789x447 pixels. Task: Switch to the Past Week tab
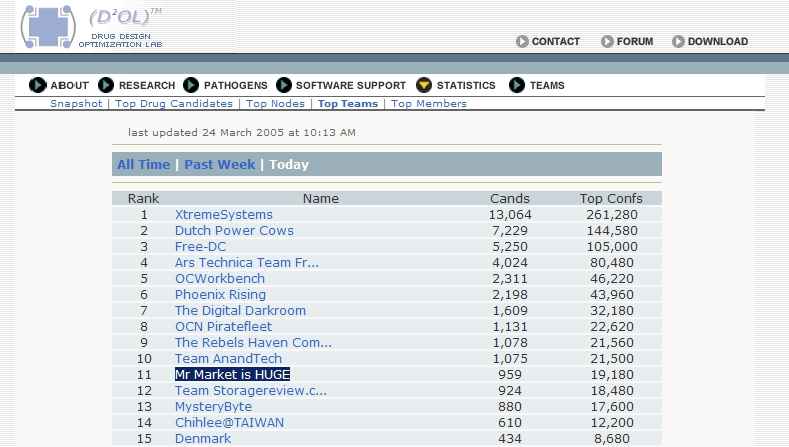click(219, 165)
